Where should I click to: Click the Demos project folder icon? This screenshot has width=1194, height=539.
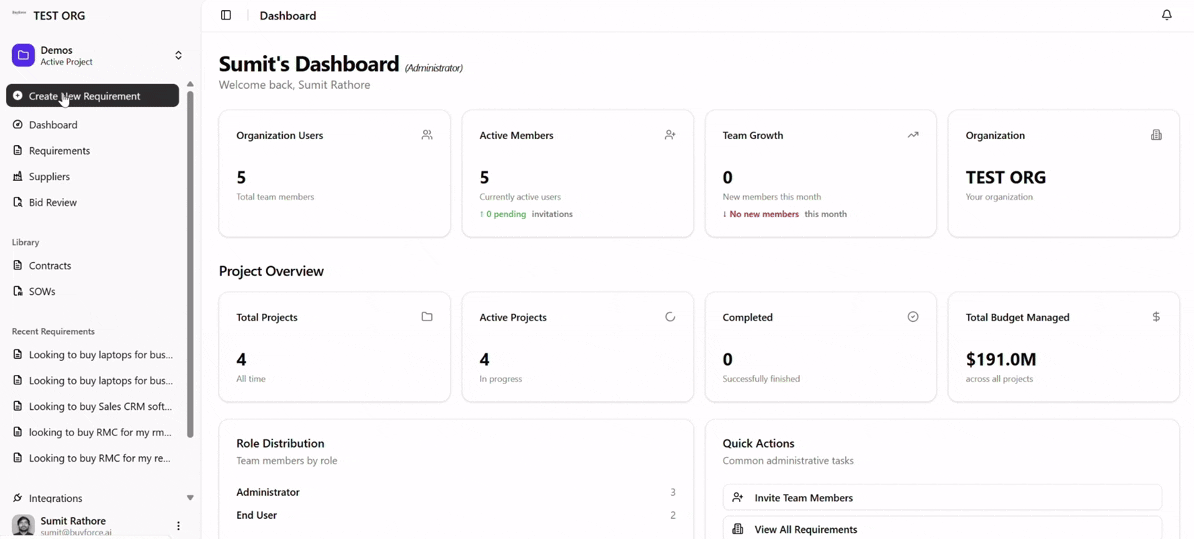pyautogui.click(x=24, y=55)
